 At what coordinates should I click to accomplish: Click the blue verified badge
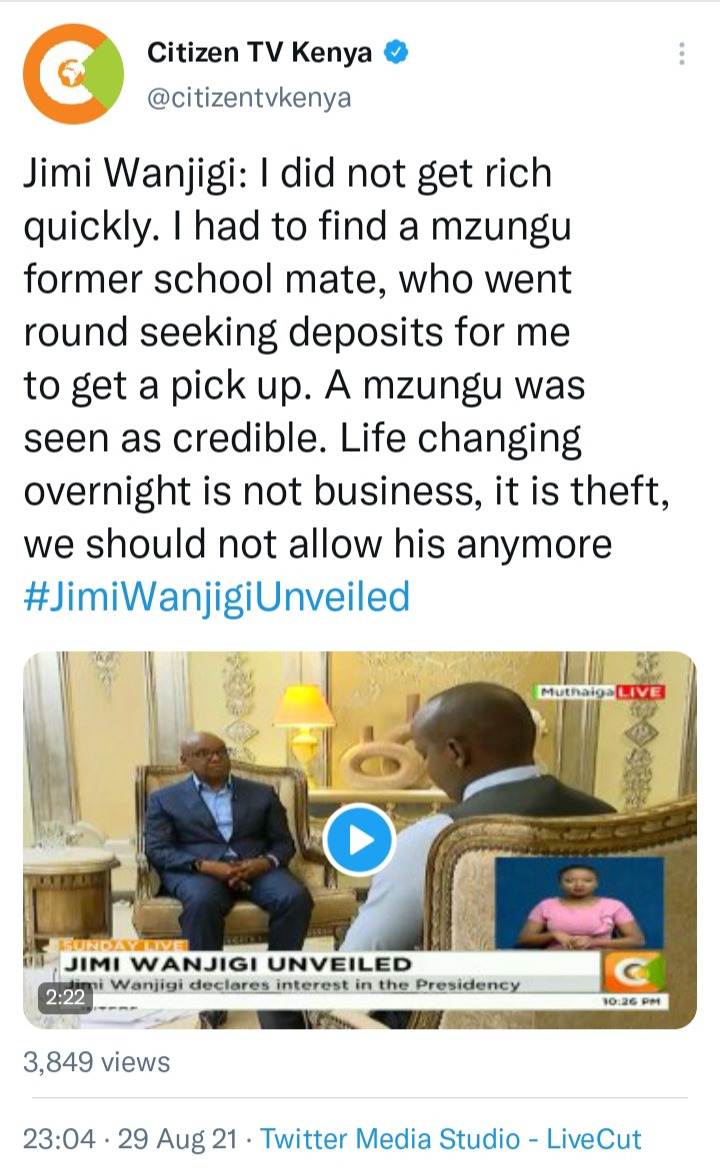tap(396, 52)
